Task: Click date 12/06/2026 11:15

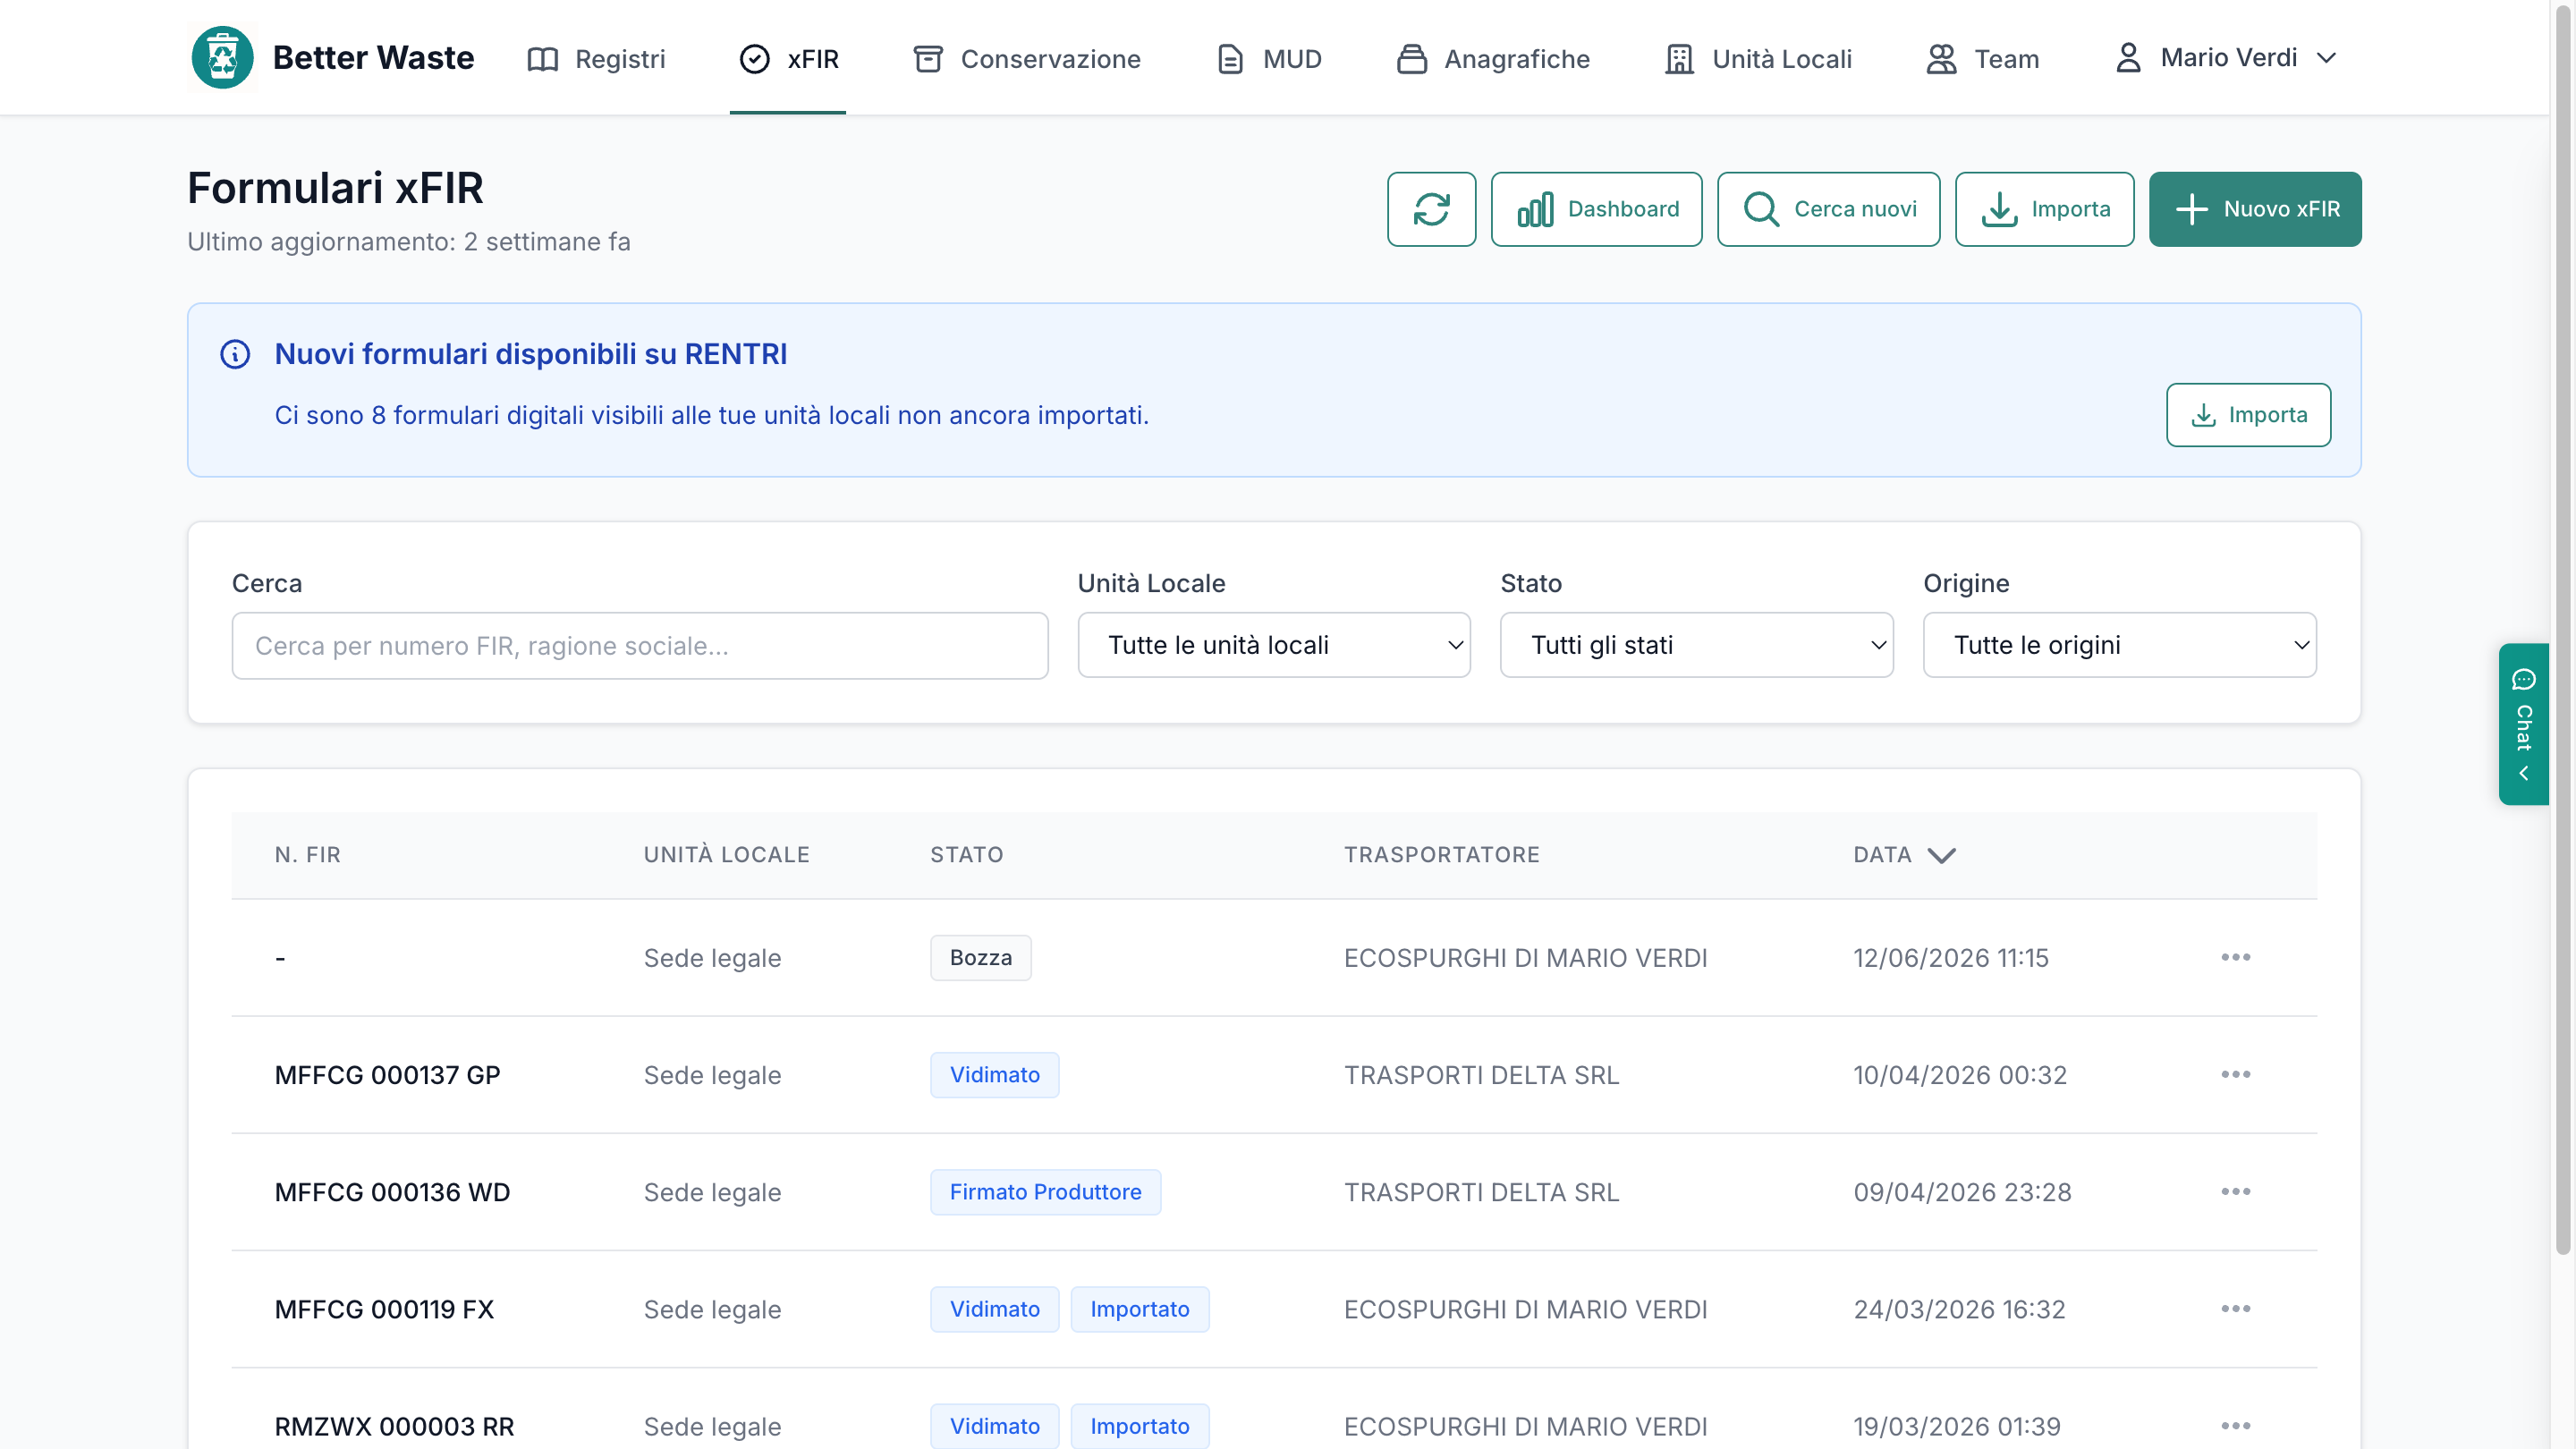Action: (x=1950, y=958)
